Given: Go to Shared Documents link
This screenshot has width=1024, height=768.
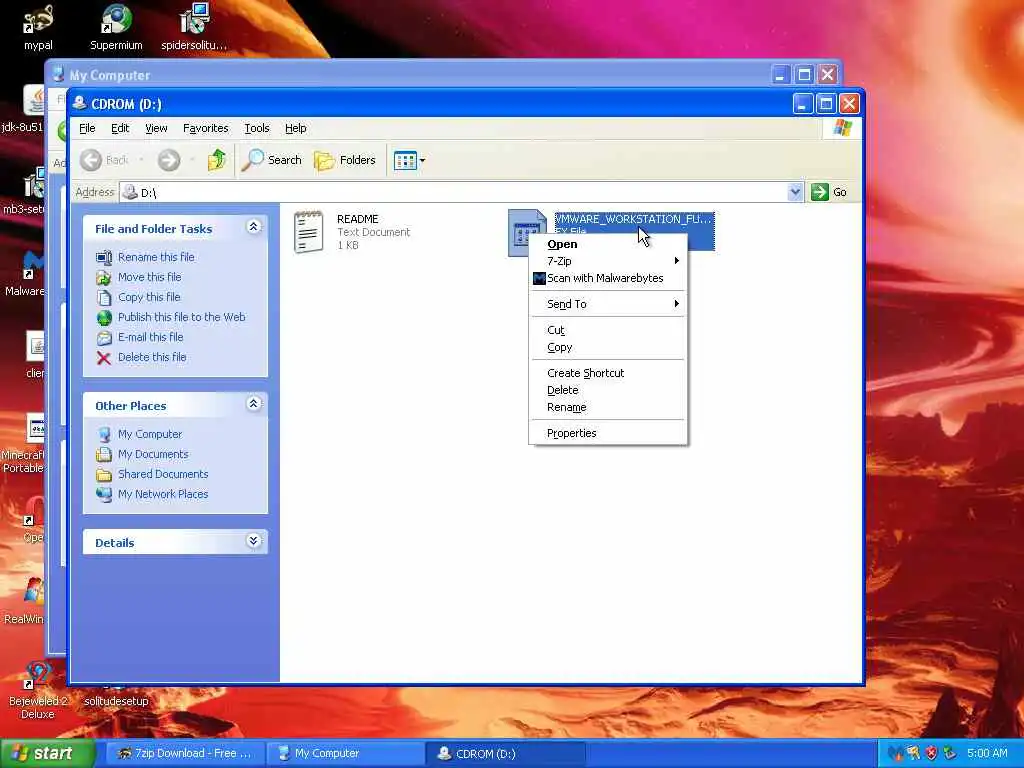Looking at the screenshot, I should coord(163,474).
